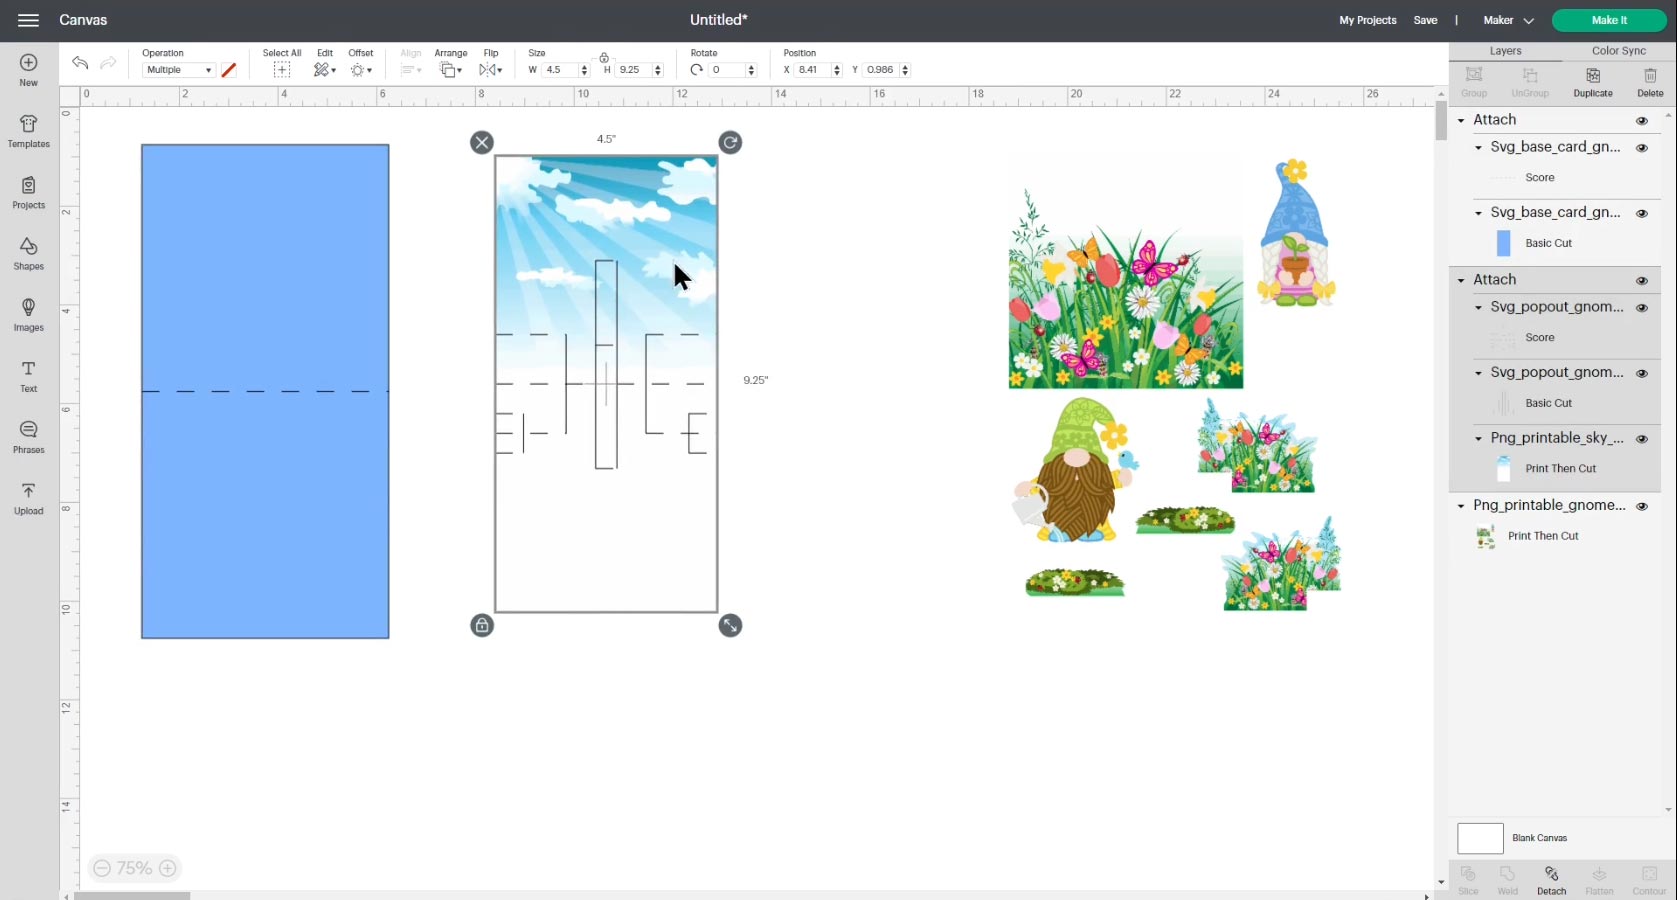This screenshot has width=1677, height=900.
Task: Open the hamburger menu at top left
Action: (x=27, y=19)
